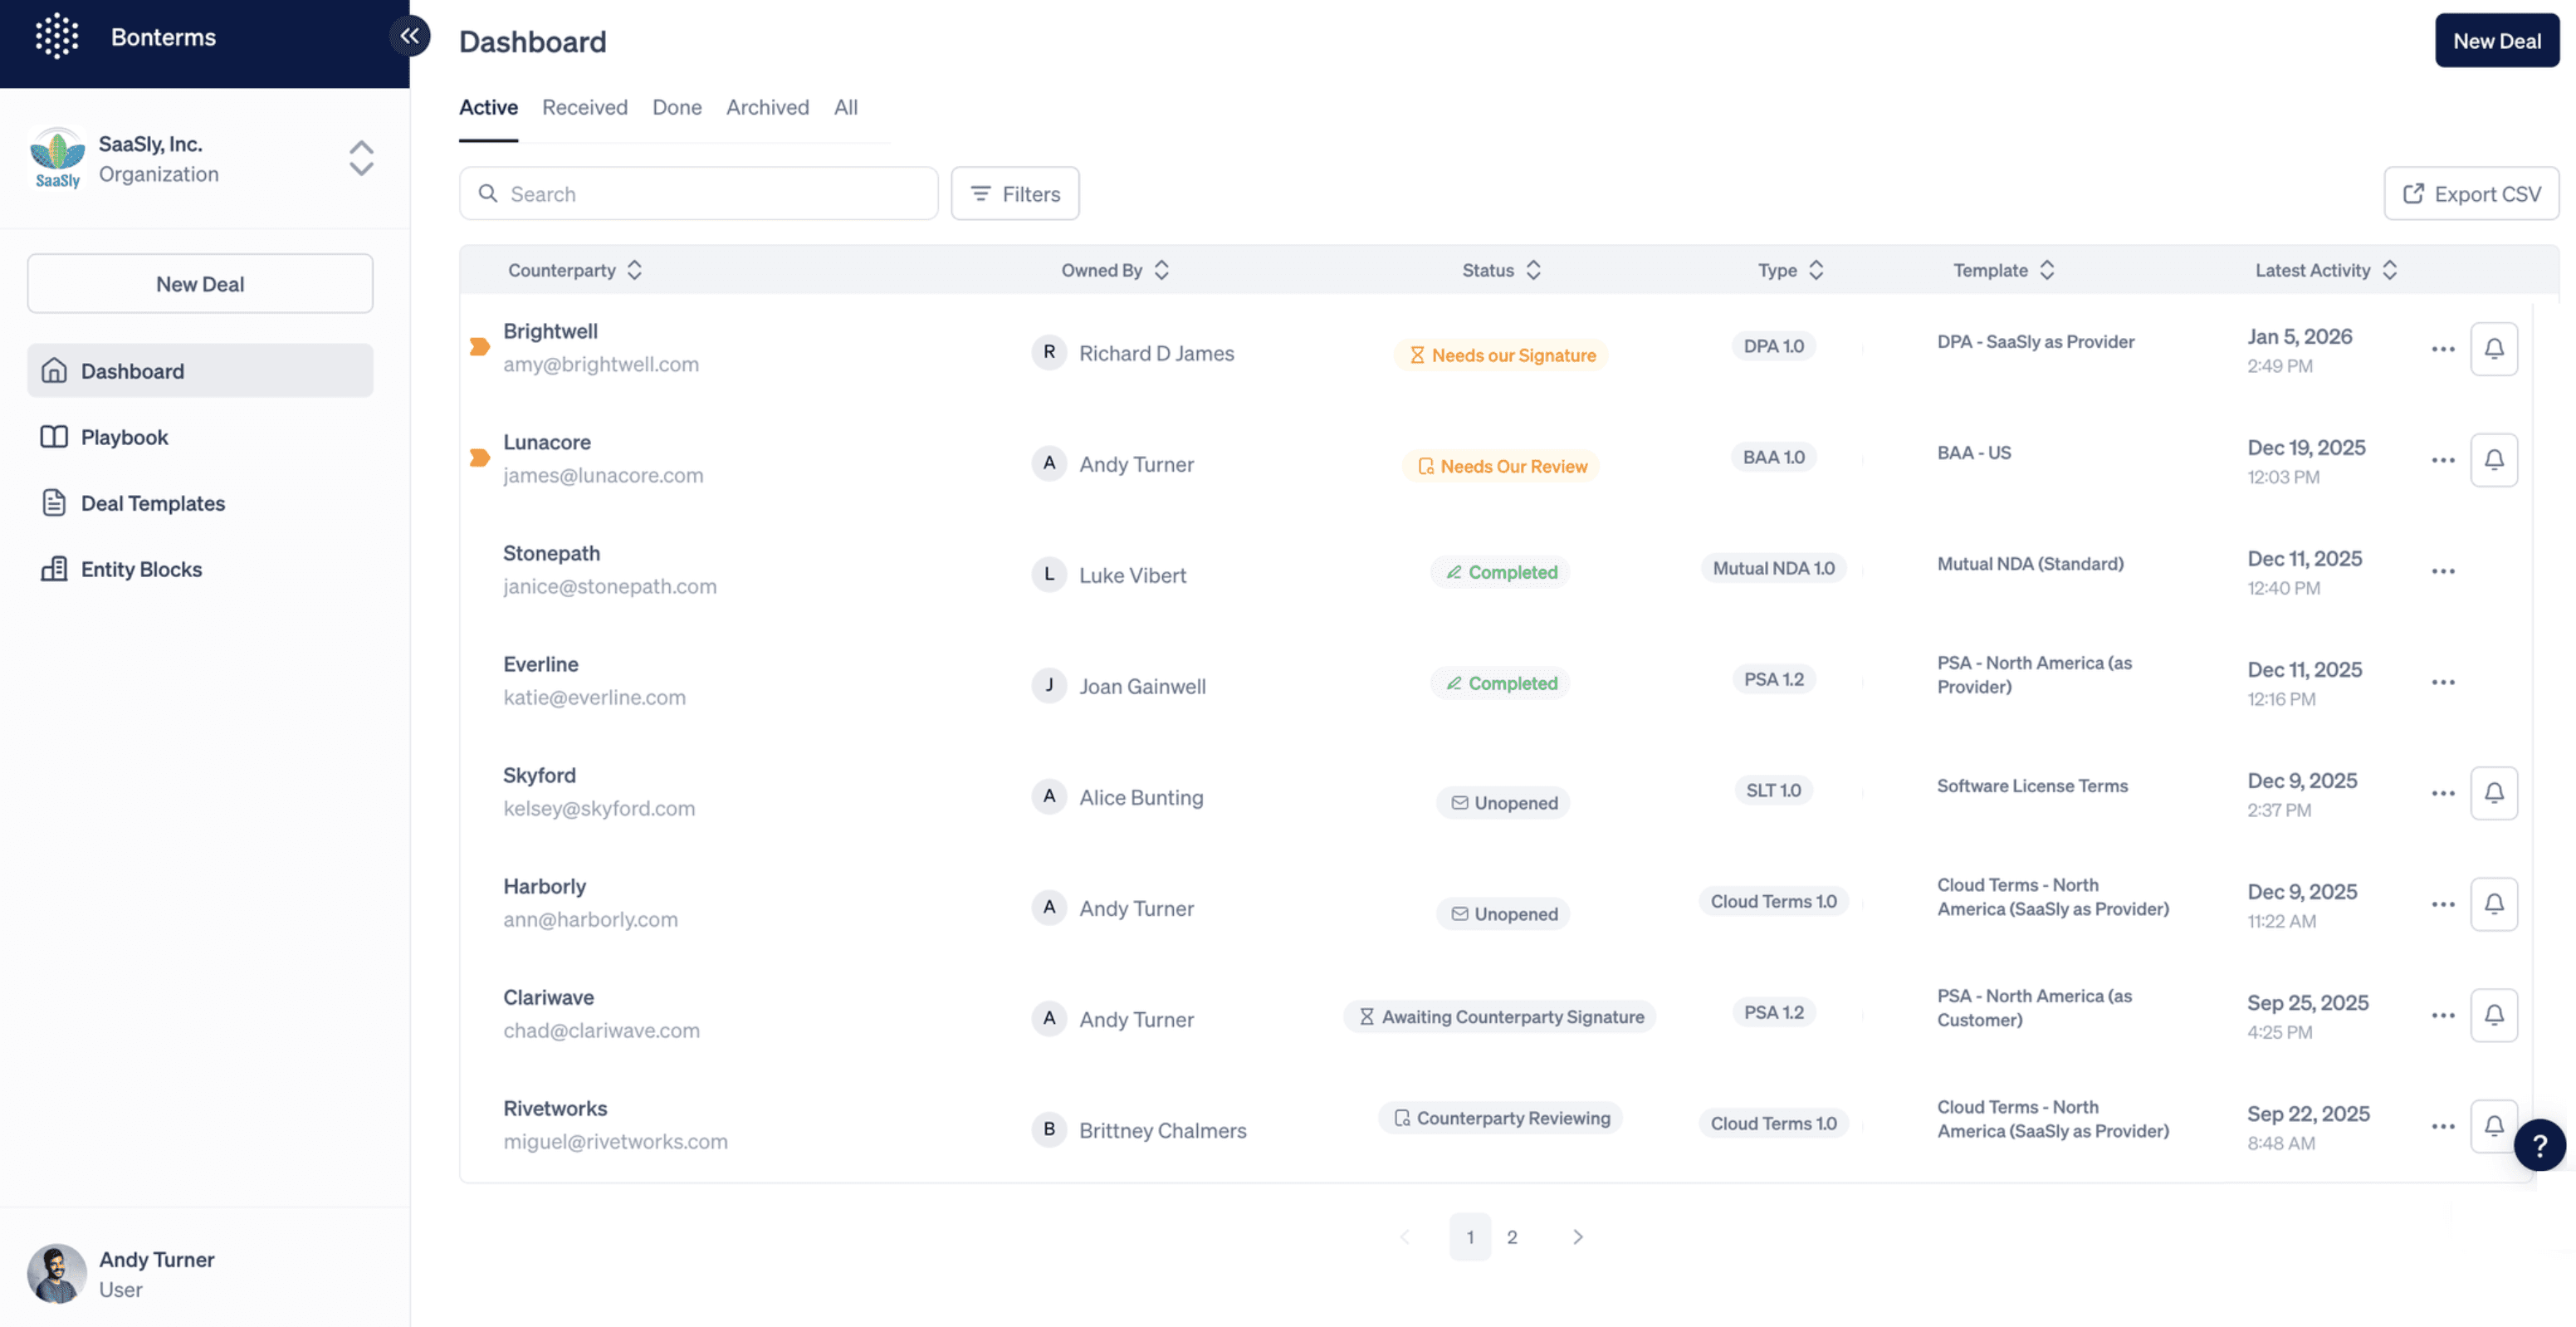Switch to the Archived tab
2576x1327 pixels.
(x=767, y=107)
